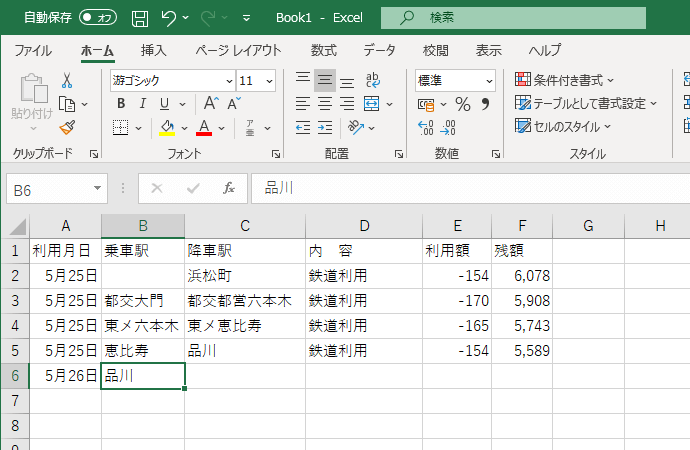Image resolution: width=690 pixels, height=450 pixels.
Task: Open Alignment (配置) dialog launcher
Action: (x=399, y=154)
